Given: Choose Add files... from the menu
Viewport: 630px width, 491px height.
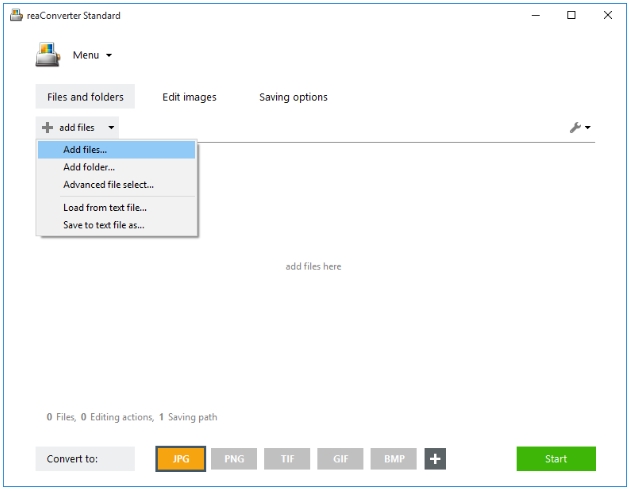Looking at the screenshot, I should coord(117,149).
